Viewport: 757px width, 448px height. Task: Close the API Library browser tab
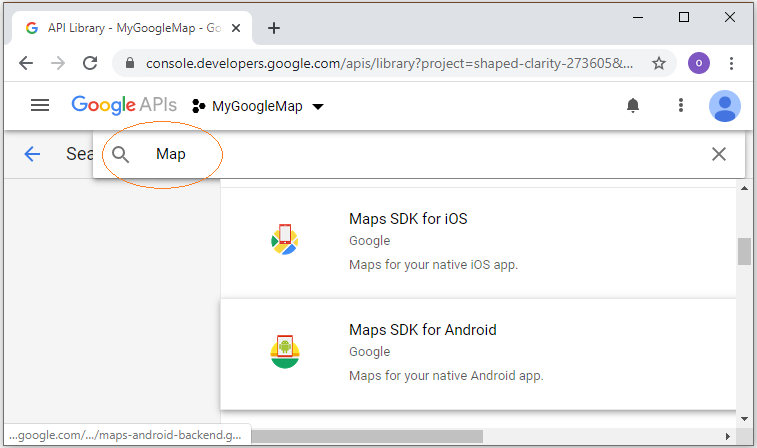click(236, 28)
